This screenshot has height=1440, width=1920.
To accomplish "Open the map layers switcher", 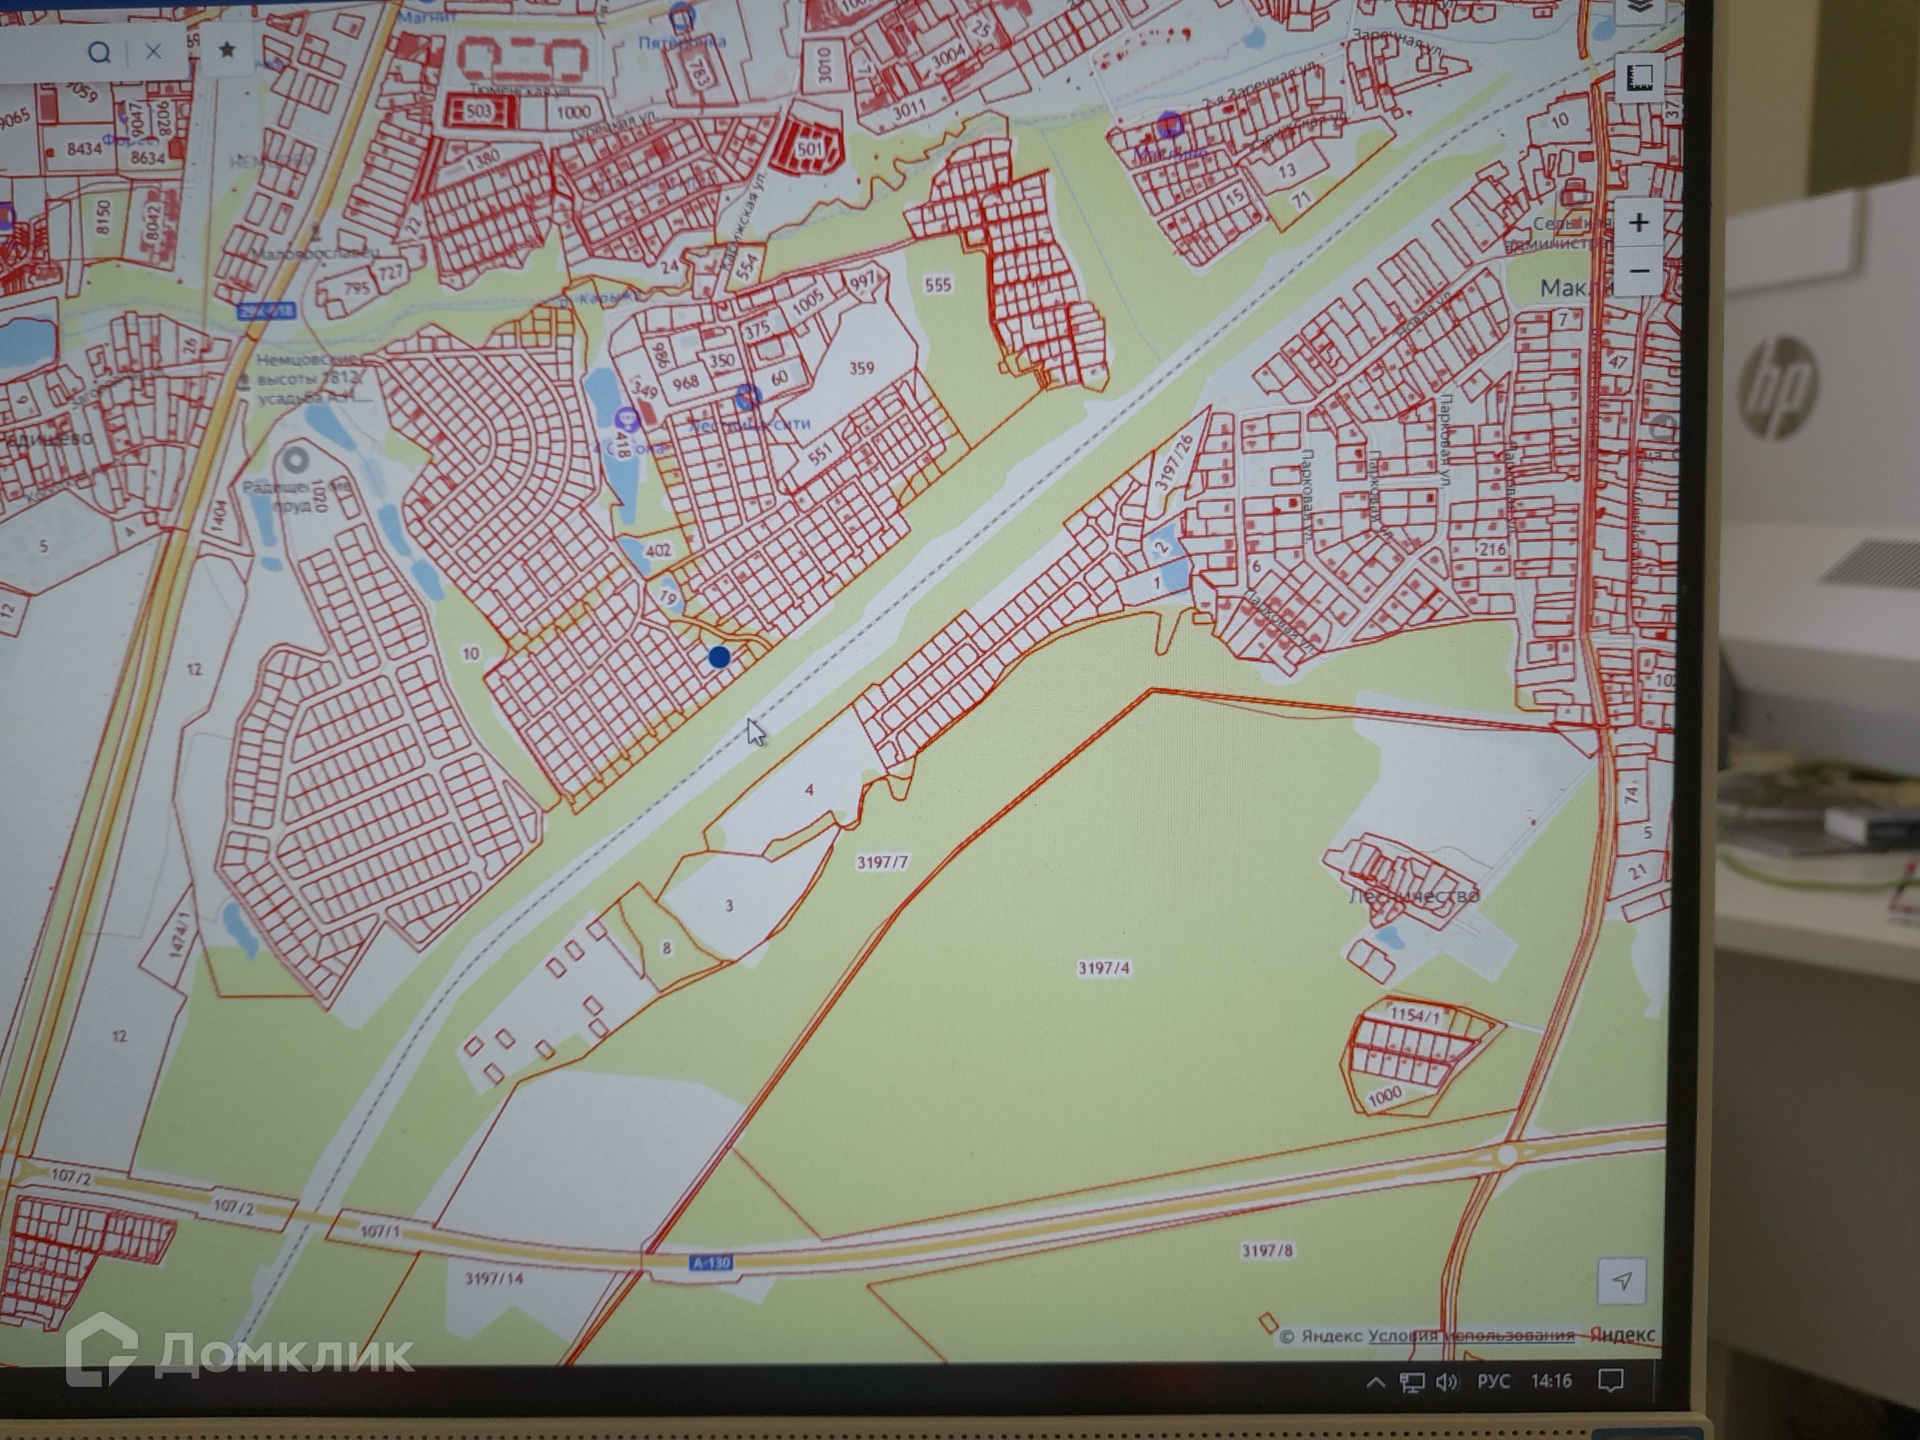I will pos(1638,8).
